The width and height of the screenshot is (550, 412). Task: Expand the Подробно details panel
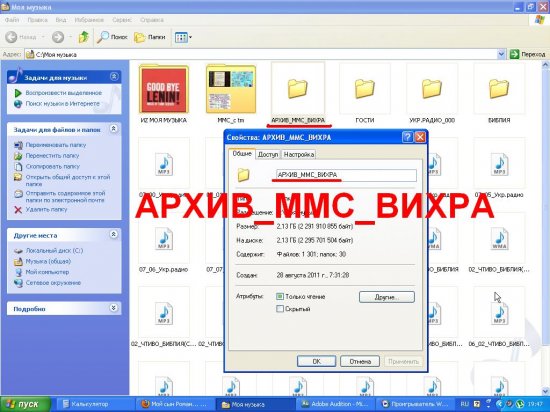coord(113,308)
